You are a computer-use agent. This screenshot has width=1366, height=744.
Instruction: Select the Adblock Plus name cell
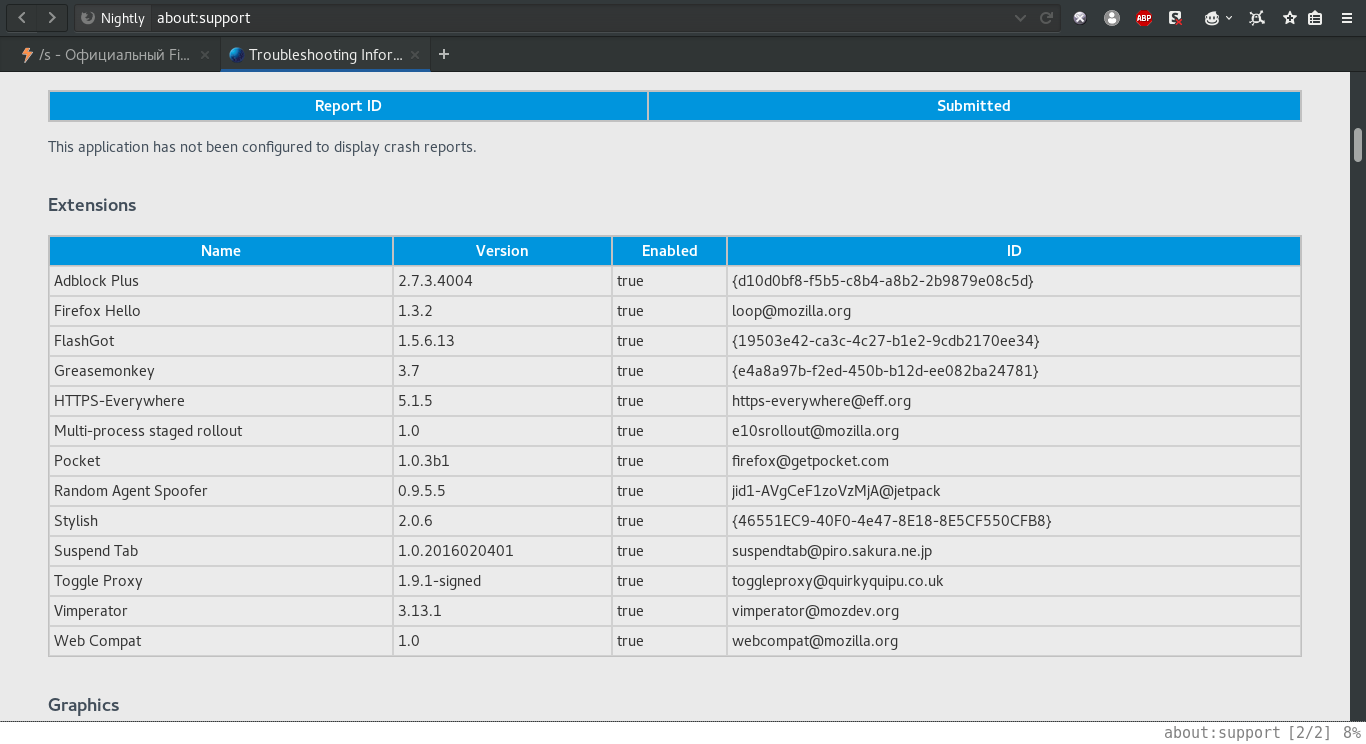tap(221, 281)
